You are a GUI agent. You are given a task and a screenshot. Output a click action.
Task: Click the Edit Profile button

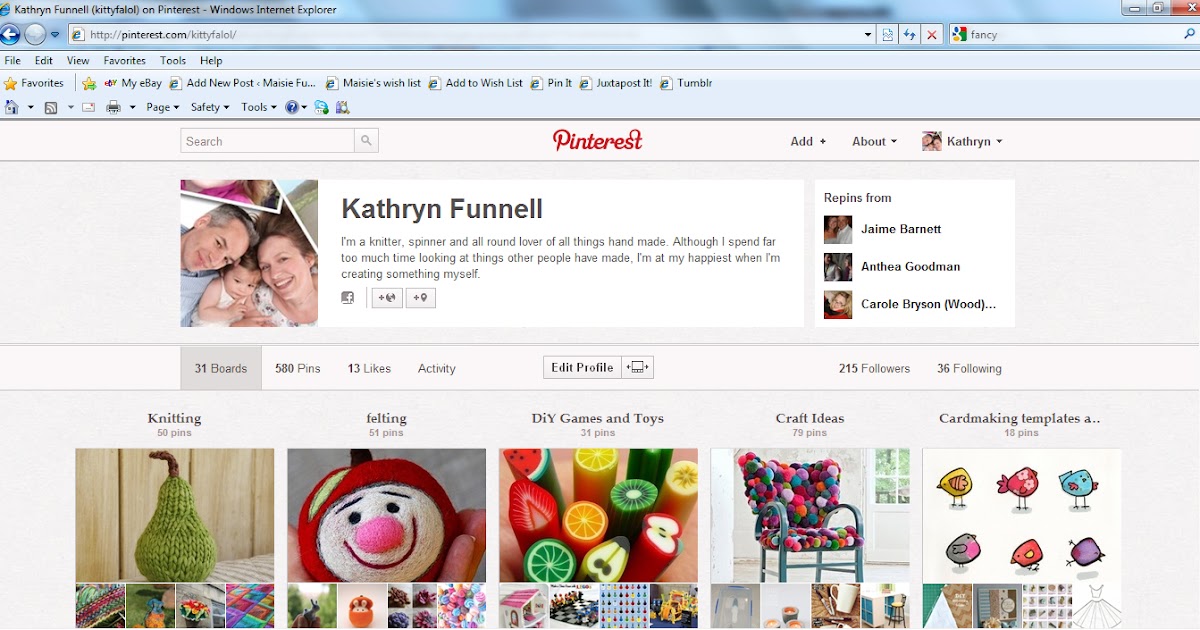(x=582, y=367)
